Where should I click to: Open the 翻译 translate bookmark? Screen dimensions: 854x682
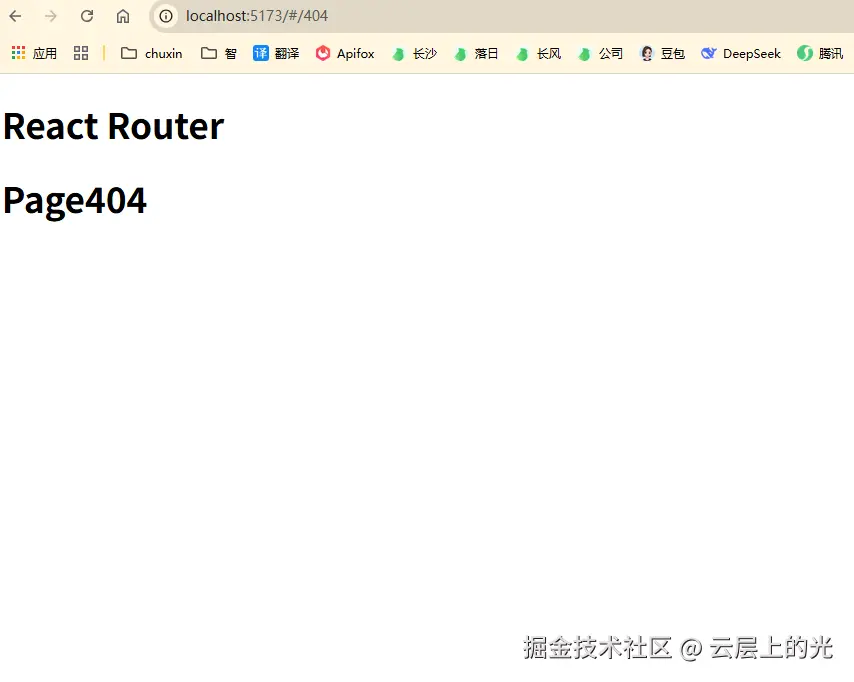pyautogui.click(x=276, y=53)
